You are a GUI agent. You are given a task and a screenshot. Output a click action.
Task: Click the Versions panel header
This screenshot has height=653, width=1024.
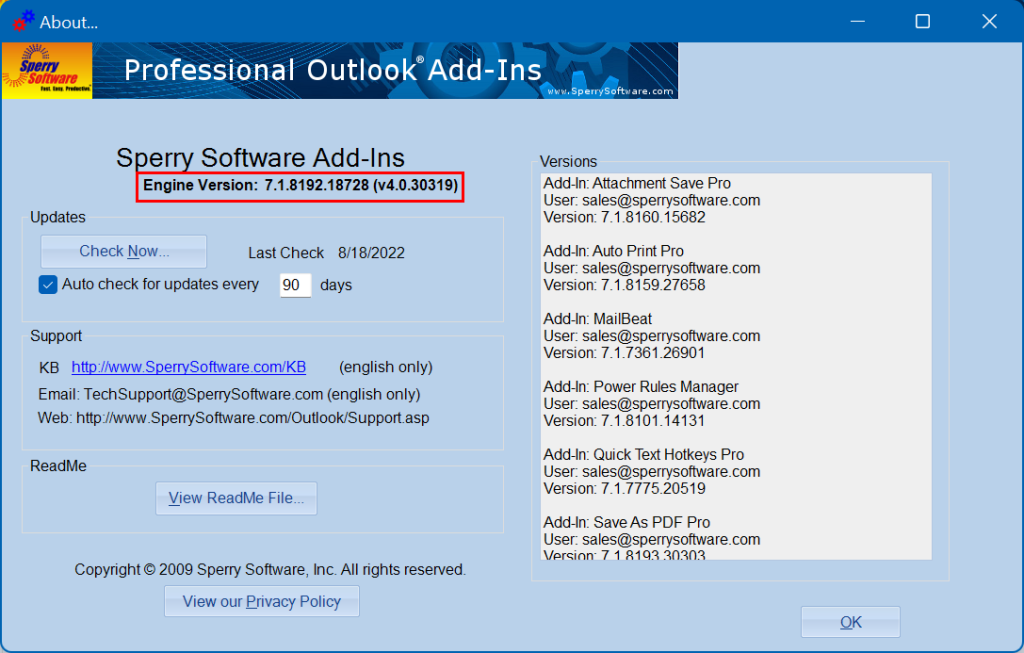[x=568, y=161]
